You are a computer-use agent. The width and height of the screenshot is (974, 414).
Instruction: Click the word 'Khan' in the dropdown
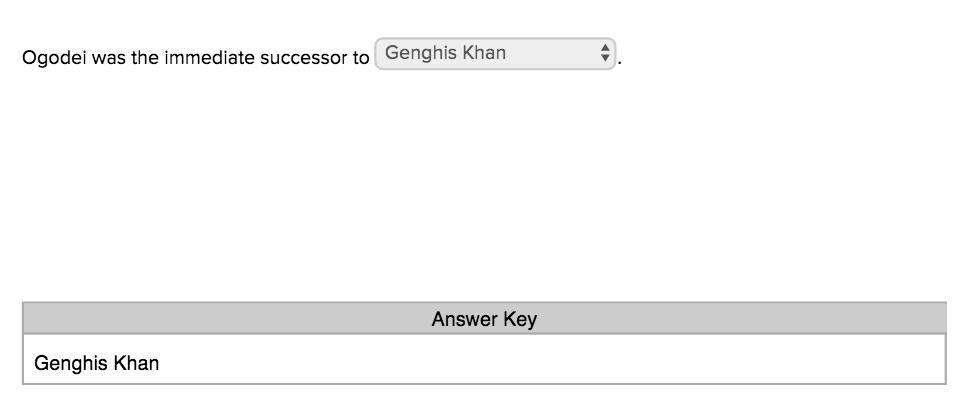484,54
